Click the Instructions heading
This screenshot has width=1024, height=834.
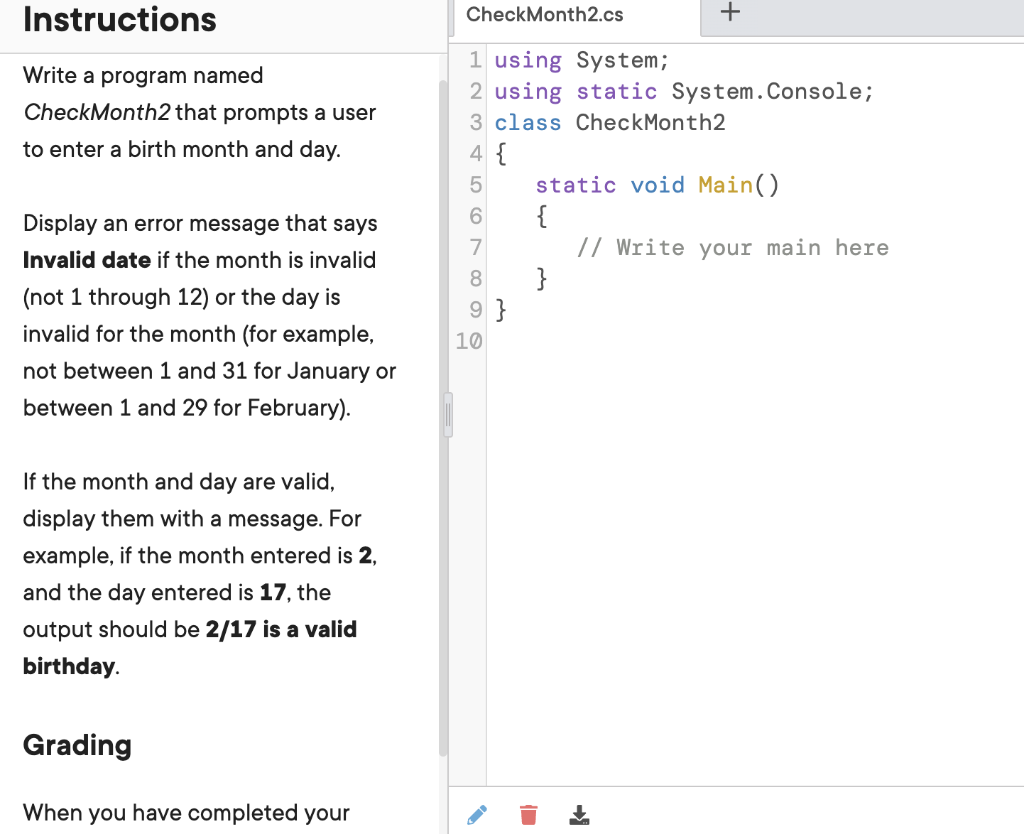coord(119,19)
